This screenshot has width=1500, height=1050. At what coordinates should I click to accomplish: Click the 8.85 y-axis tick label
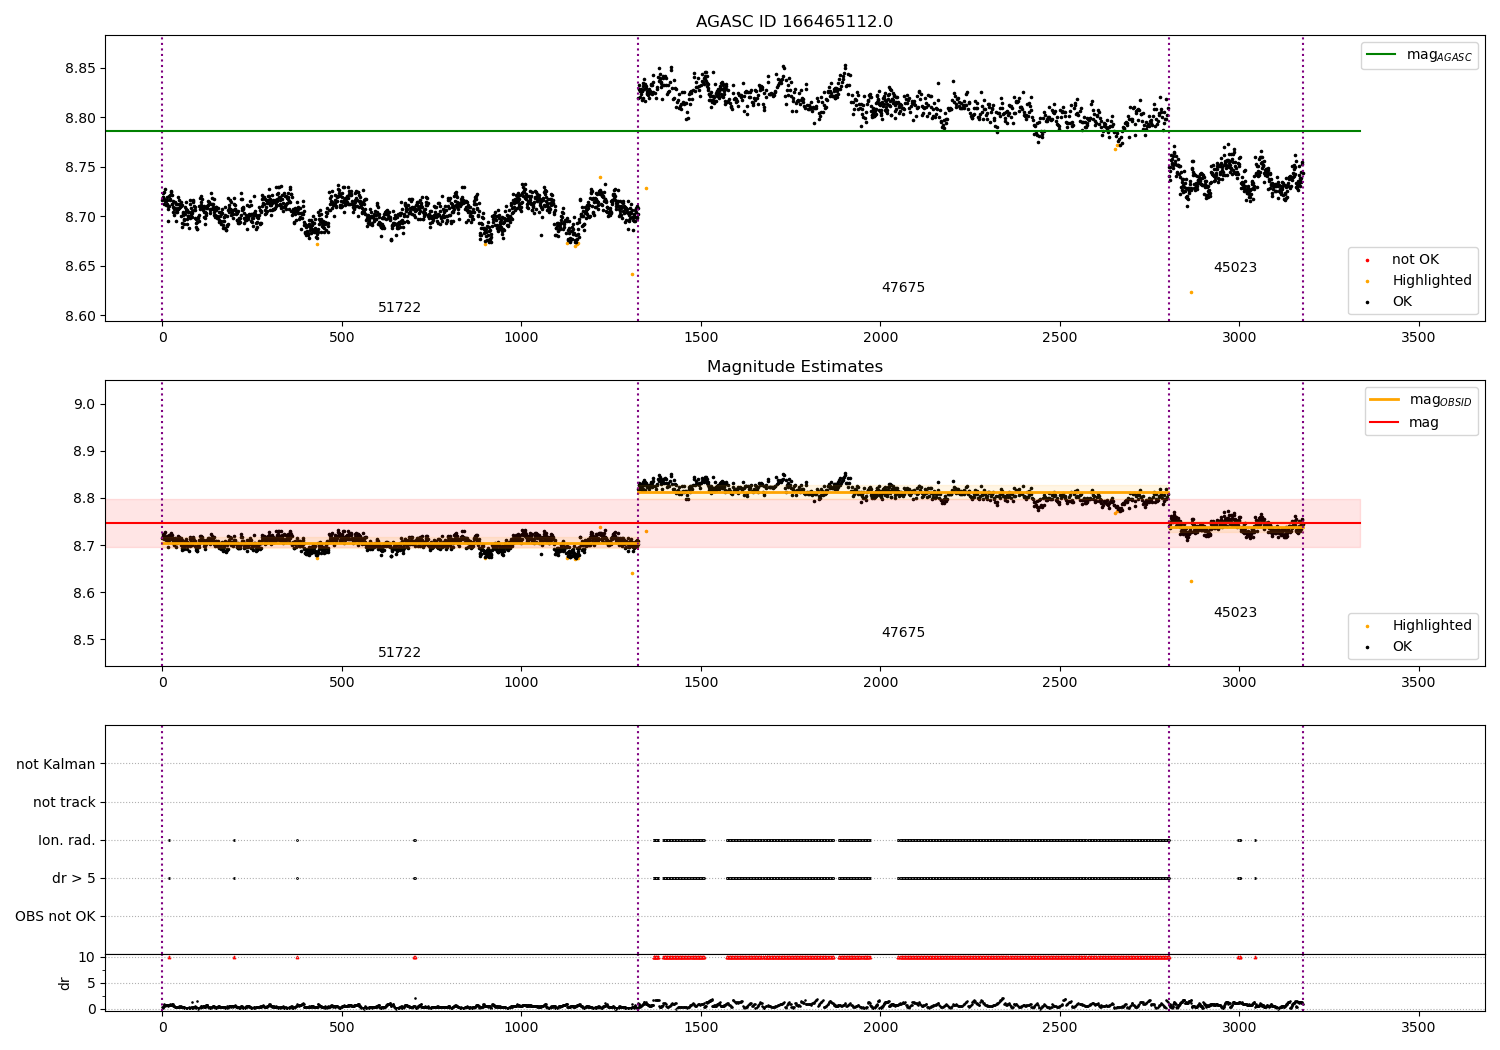point(80,69)
